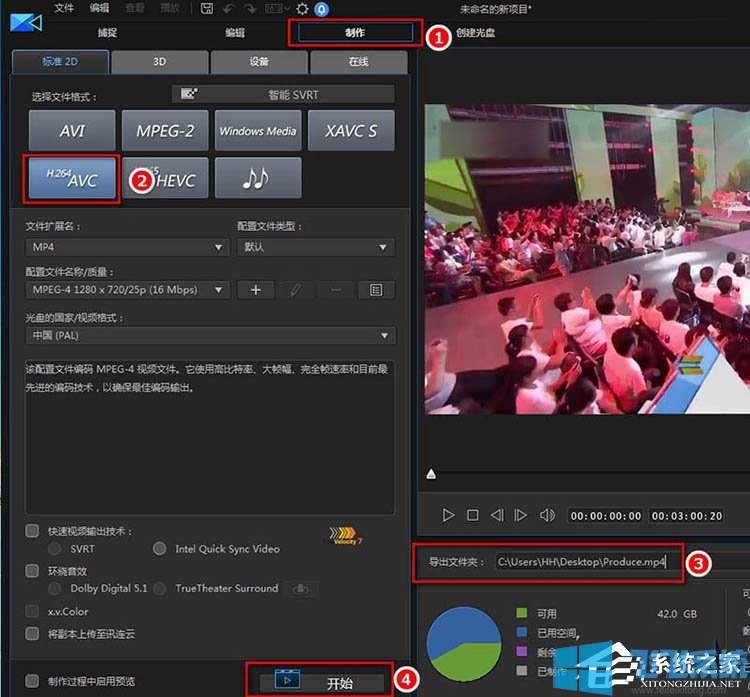Image resolution: width=750 pixels, height=697 pixels.
Task: Click the export folder path field
Action: click(581, 562)
